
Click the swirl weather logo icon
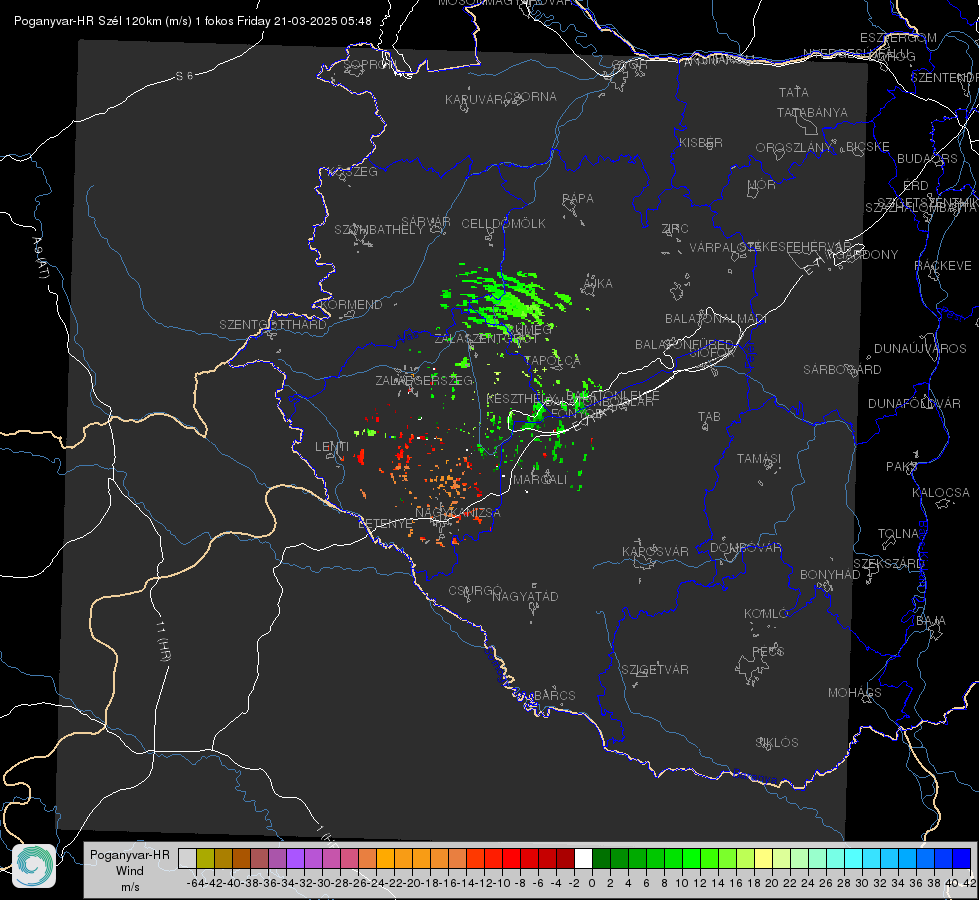(34, 866)
